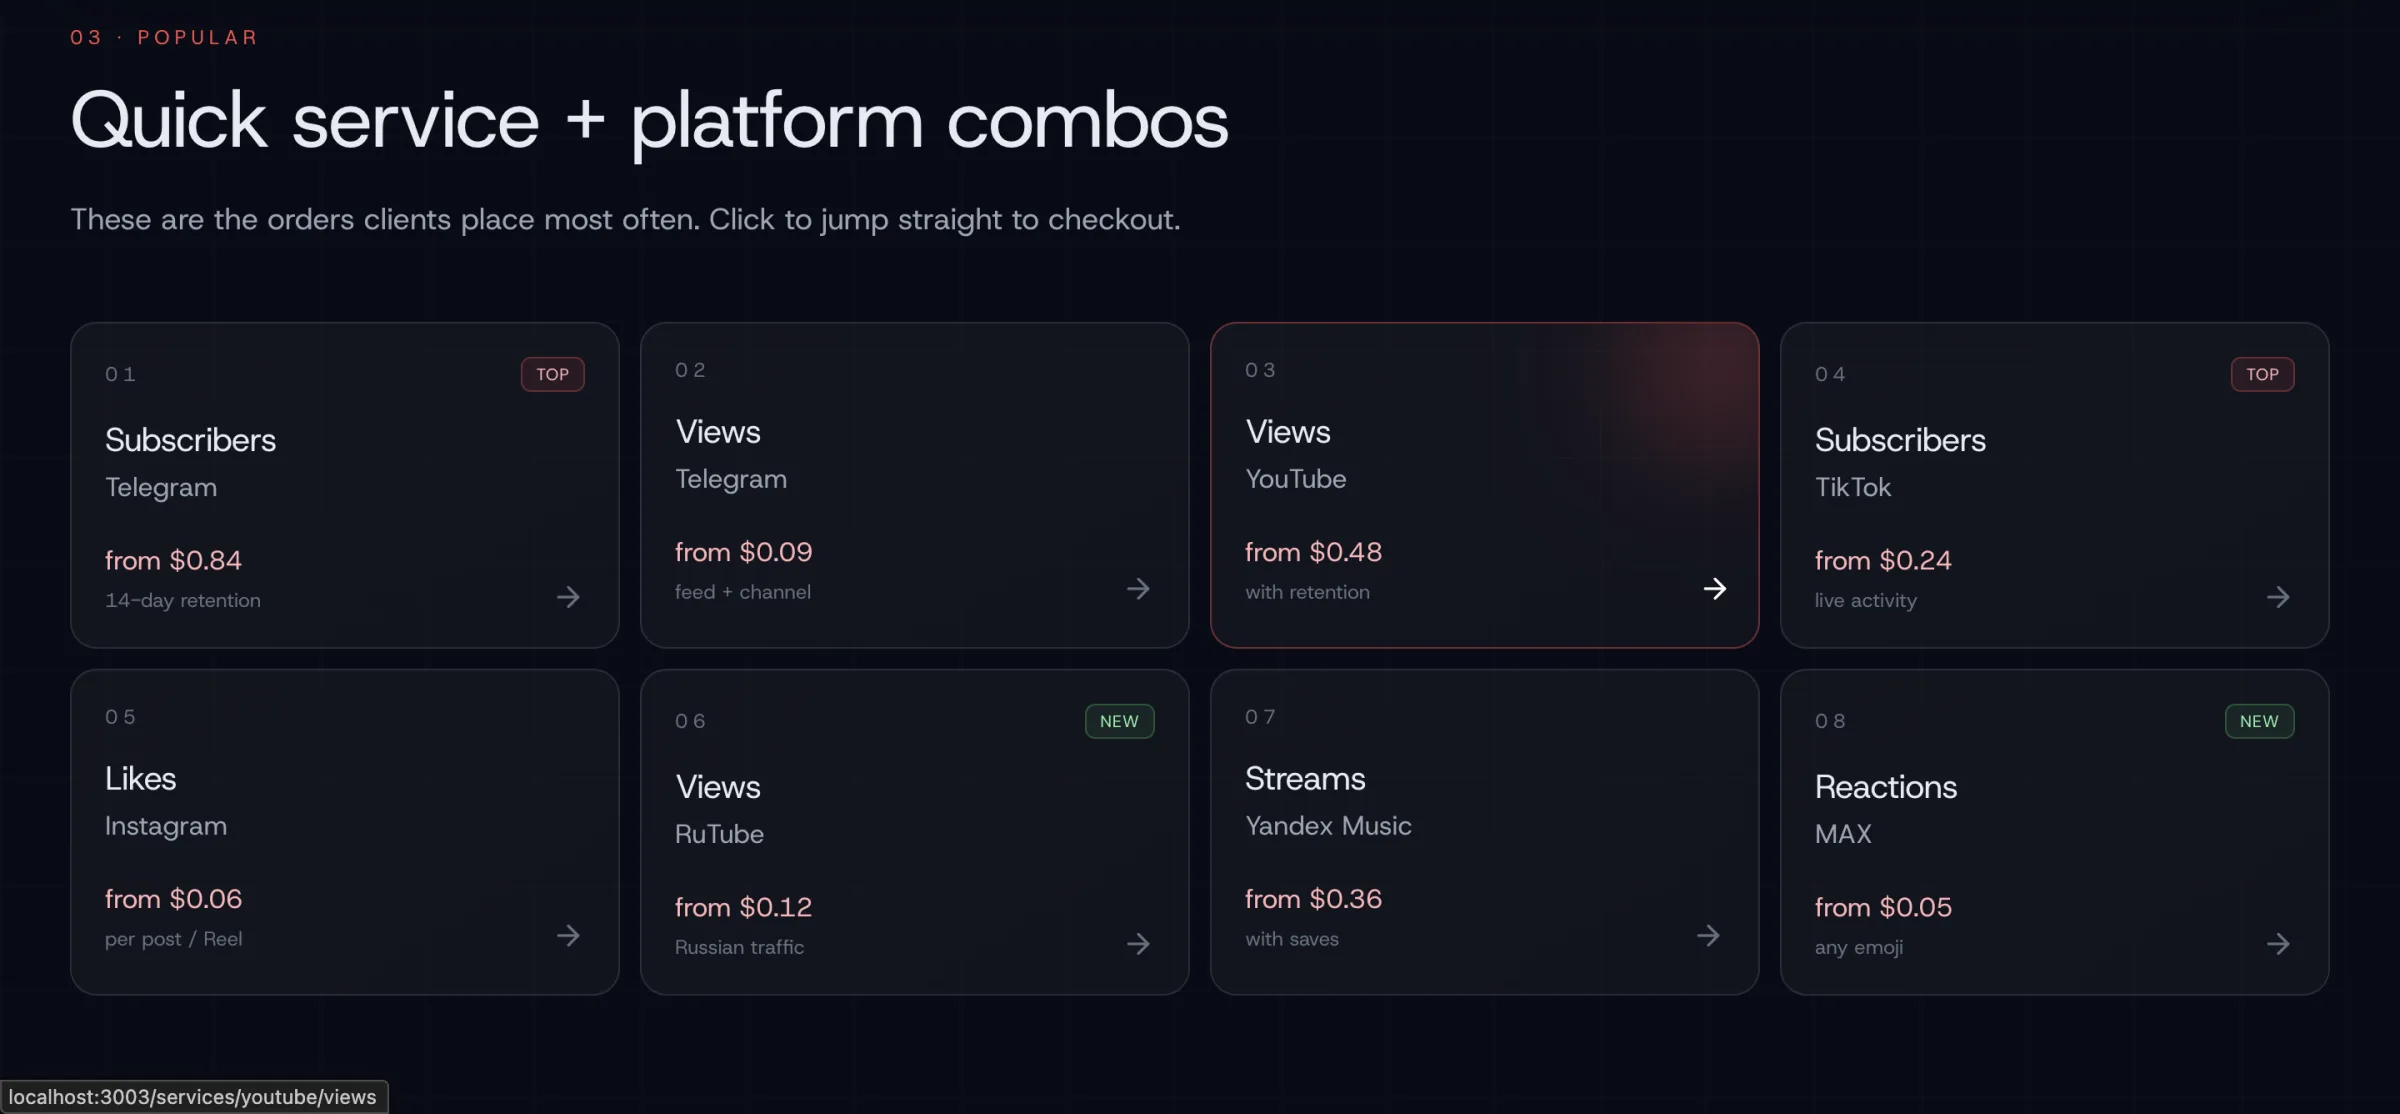Viewport: 2400px width, 1114px height.
Task: Select the Likes Instagram card title
Action: 140,779
